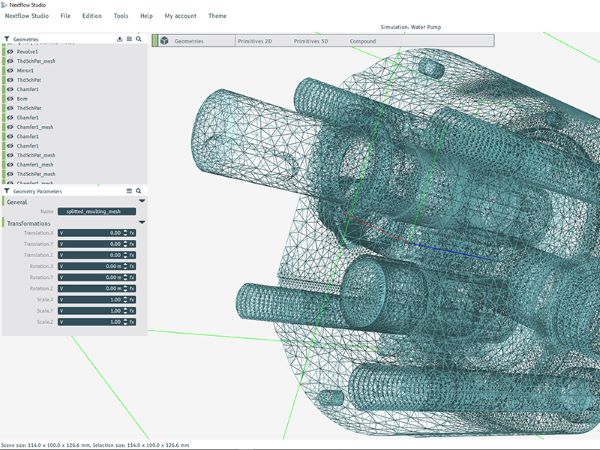Collapse the General section

[142, 201]
